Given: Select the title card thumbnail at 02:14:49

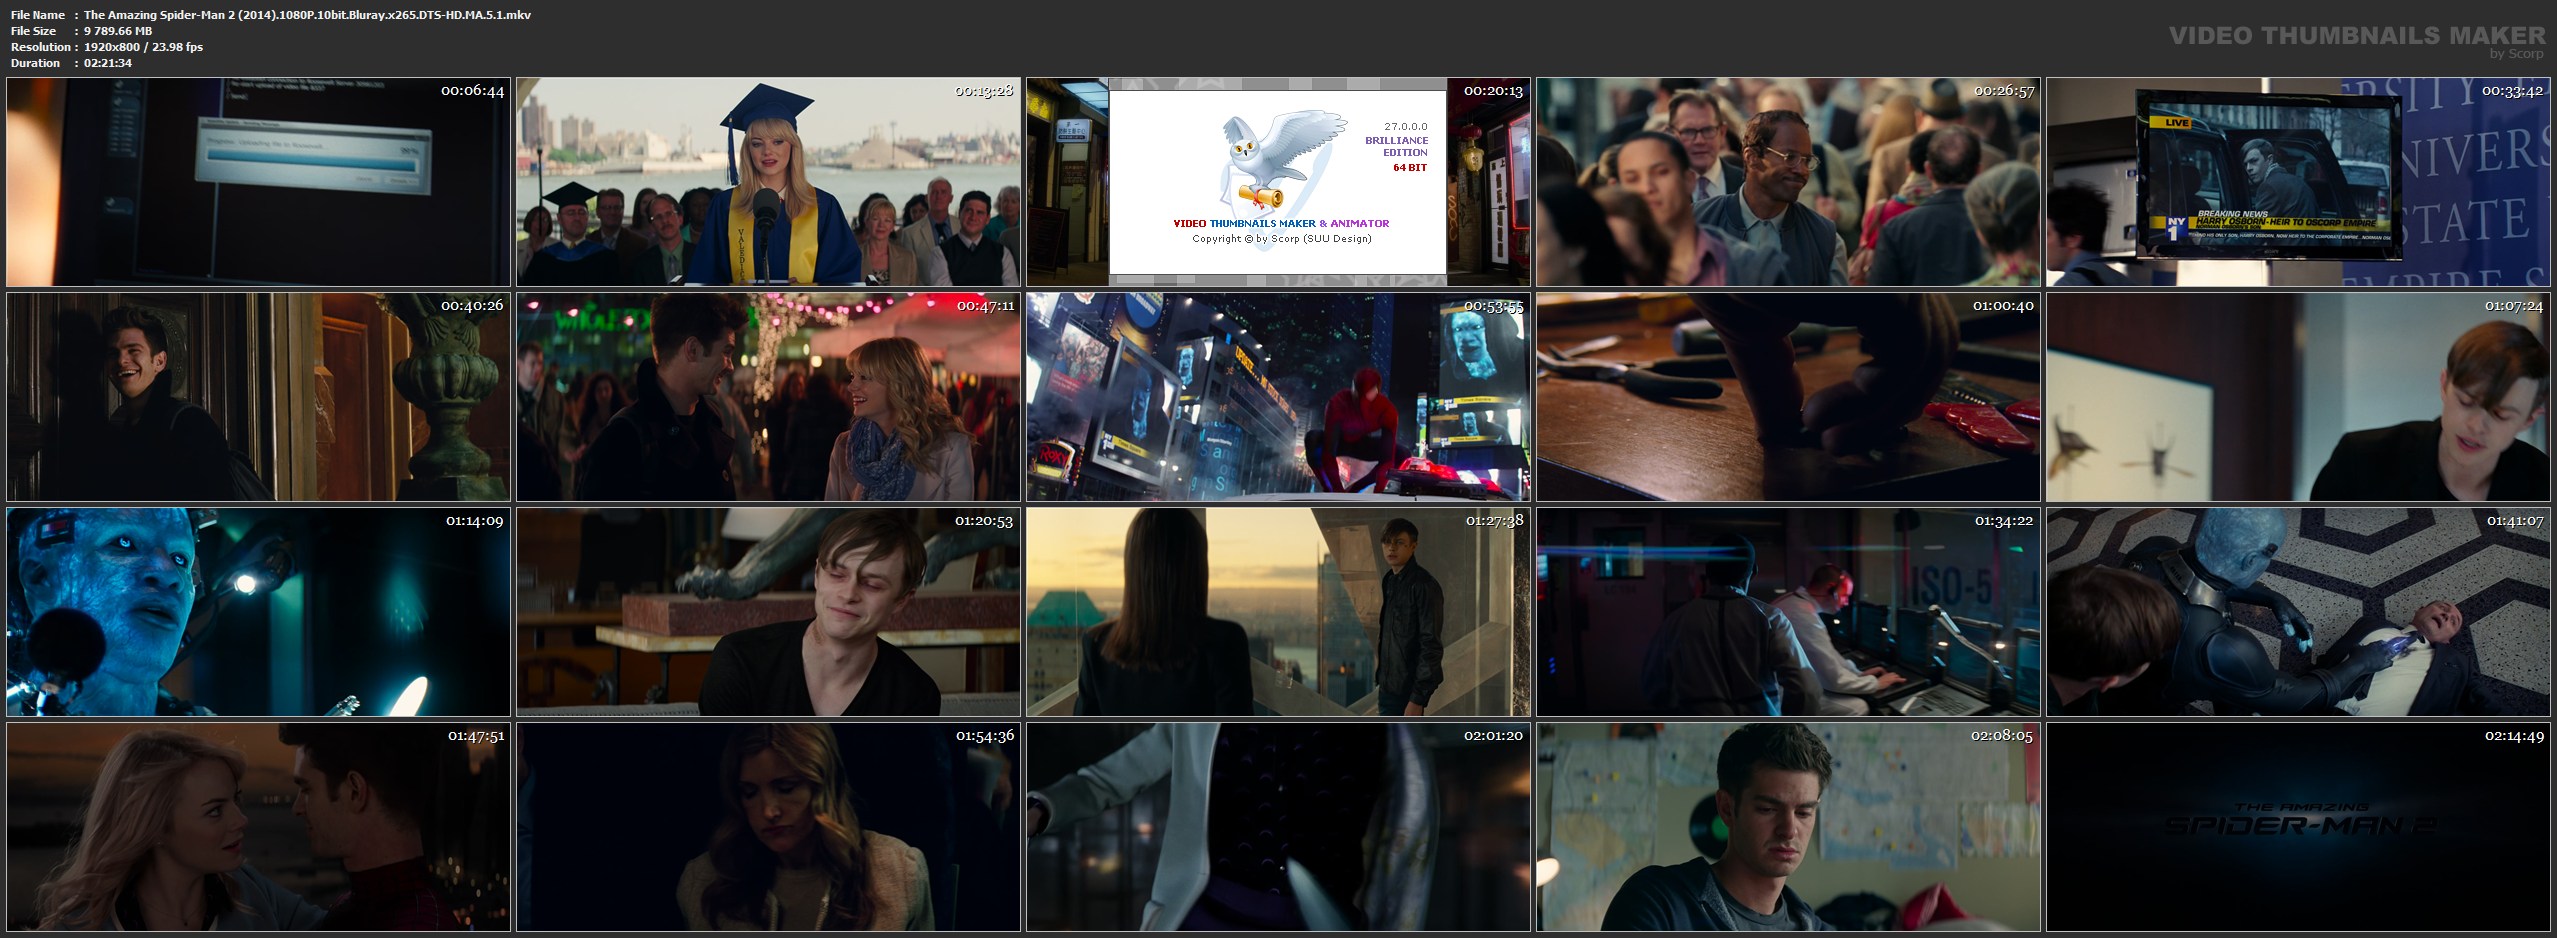Looking at the screenshot, I should 2297,827.
